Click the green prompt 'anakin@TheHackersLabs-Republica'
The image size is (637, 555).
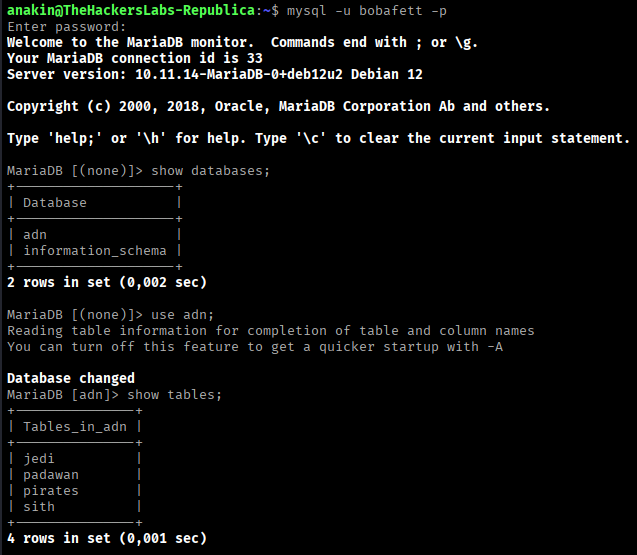[131, 10]
